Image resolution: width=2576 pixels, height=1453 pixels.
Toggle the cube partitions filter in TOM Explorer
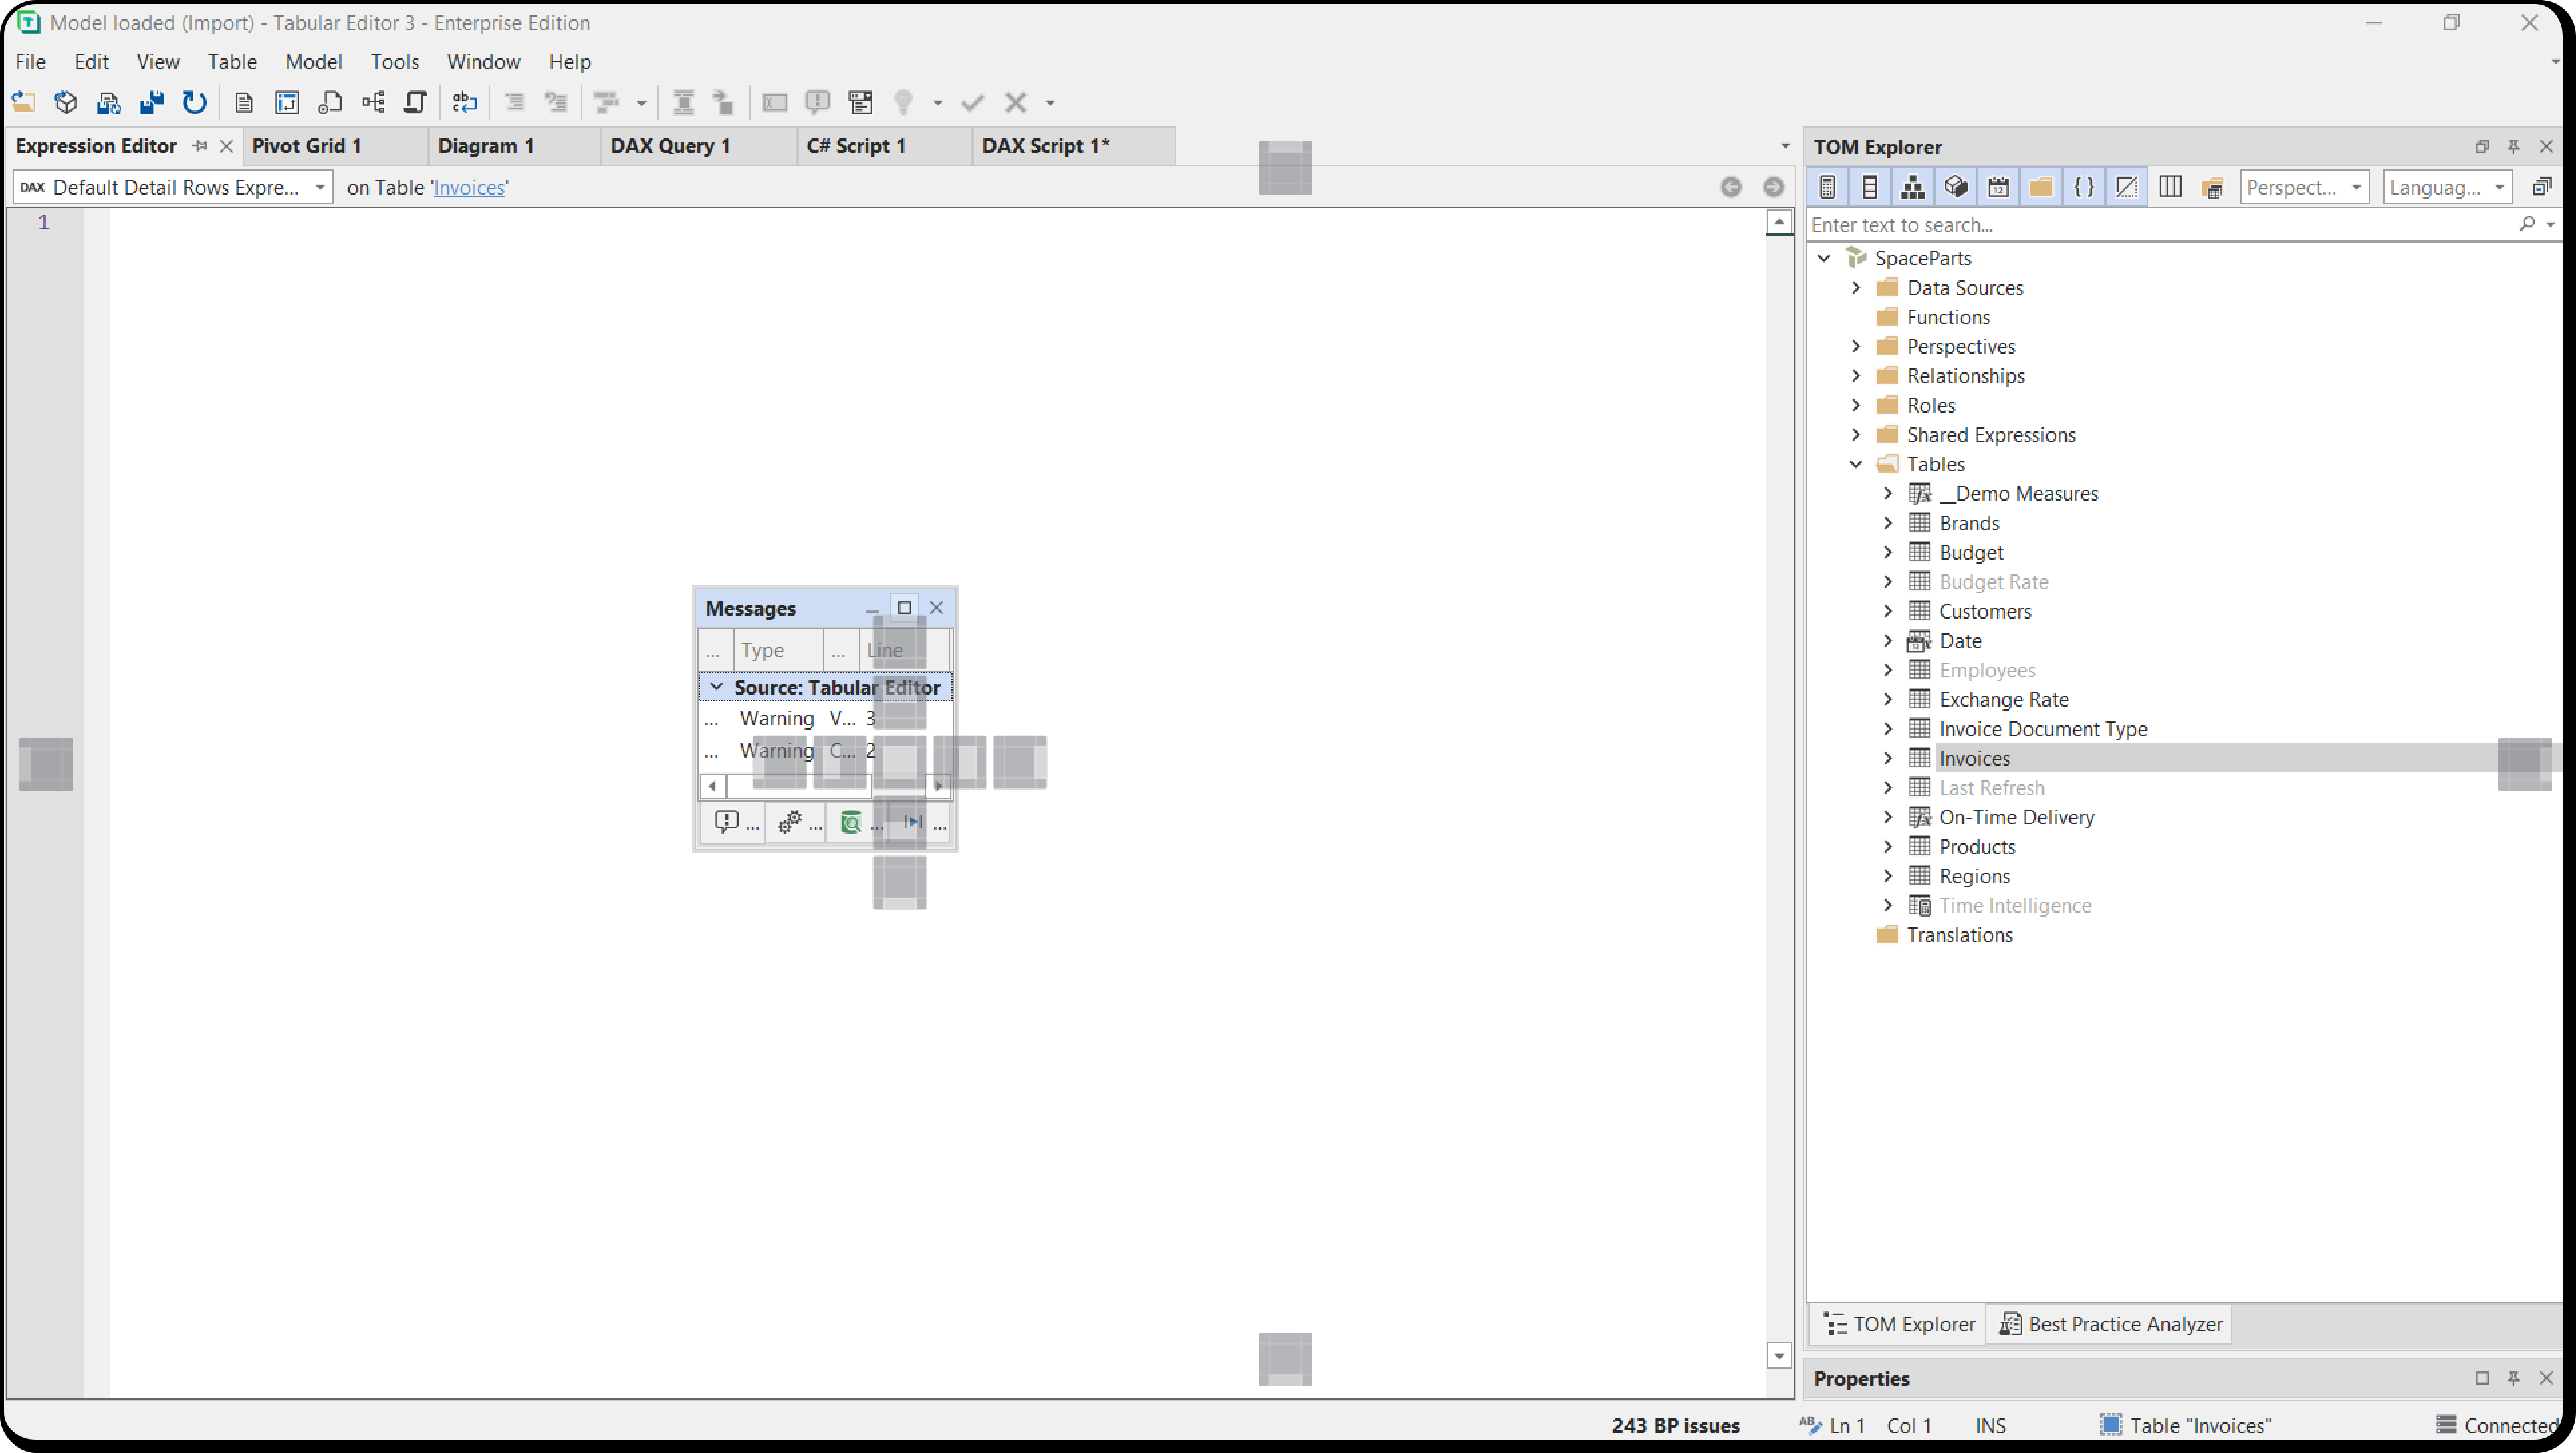(x=1956, y=187)
